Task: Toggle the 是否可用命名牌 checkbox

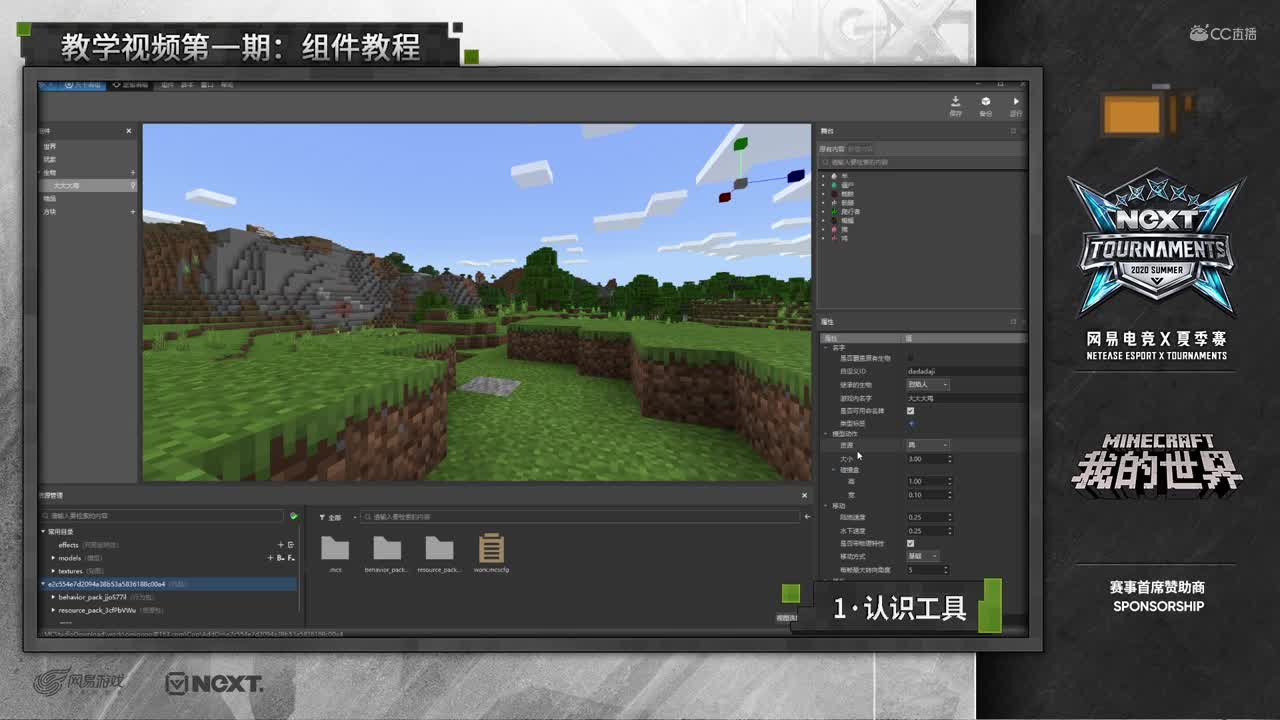Action: point(910,411)
